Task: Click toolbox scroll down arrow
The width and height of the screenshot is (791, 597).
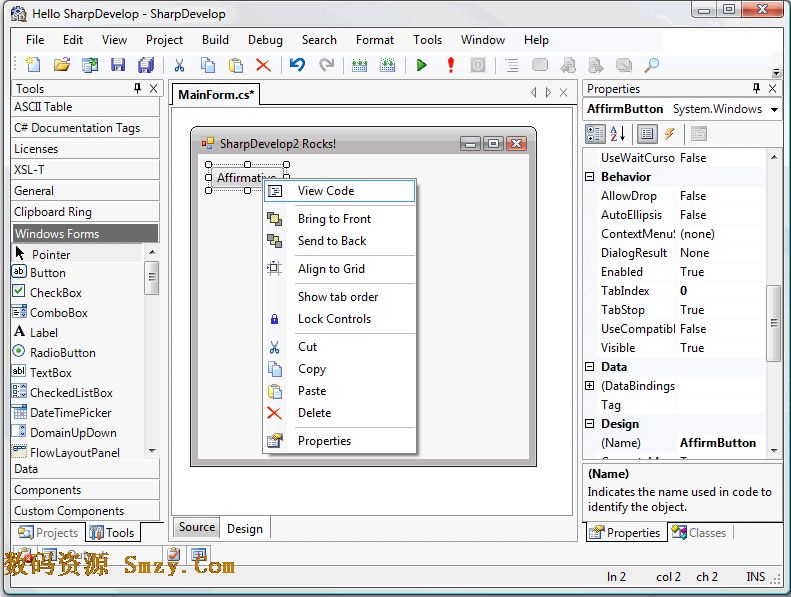Action: coord(152,451)
